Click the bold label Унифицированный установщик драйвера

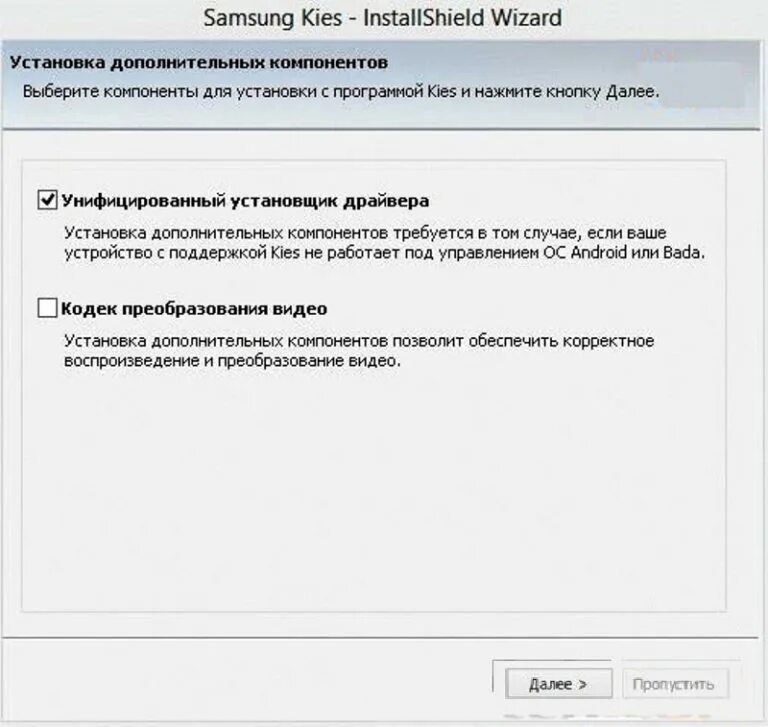(x=245, y=201)
